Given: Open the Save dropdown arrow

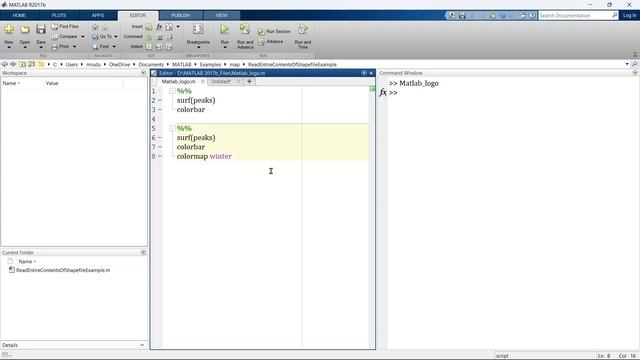Looking at the screenshot, I should click(41, 48).
